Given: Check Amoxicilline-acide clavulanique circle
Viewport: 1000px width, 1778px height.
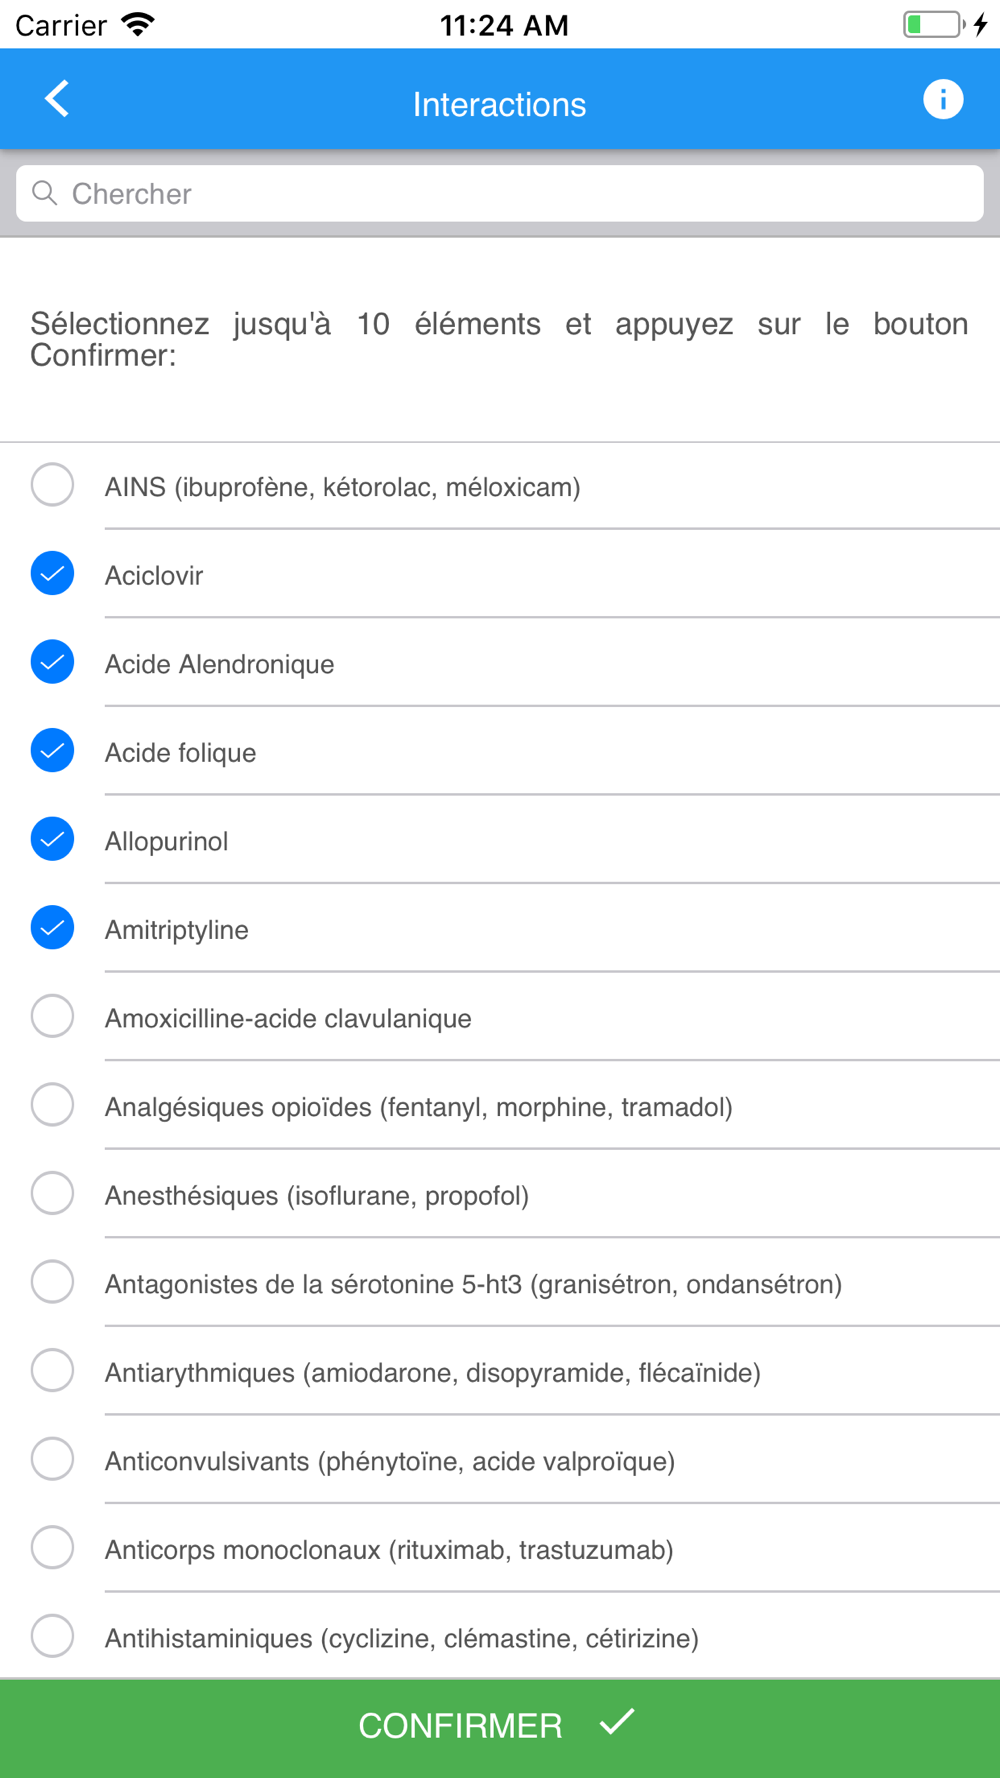Looking at the screenshot, I should click(x=52, y=1016).
